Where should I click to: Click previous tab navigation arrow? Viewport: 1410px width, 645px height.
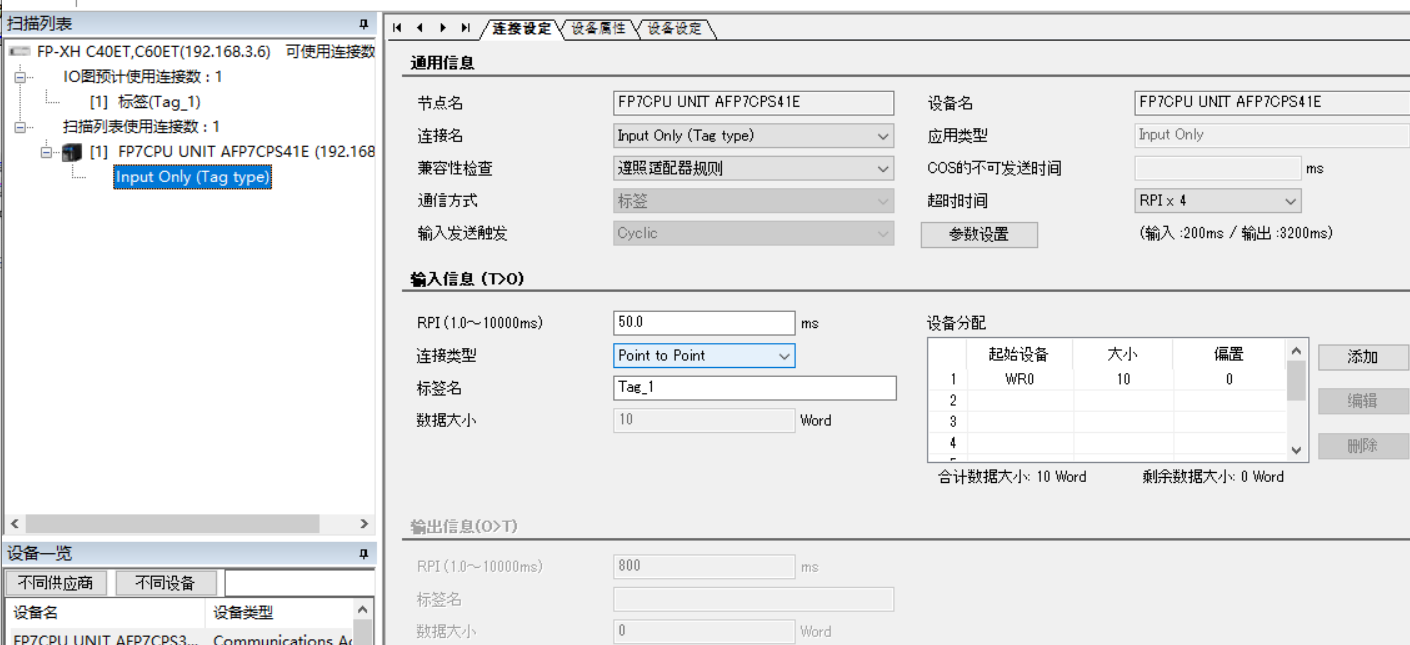pyautogui.click(x=420, y=28)
